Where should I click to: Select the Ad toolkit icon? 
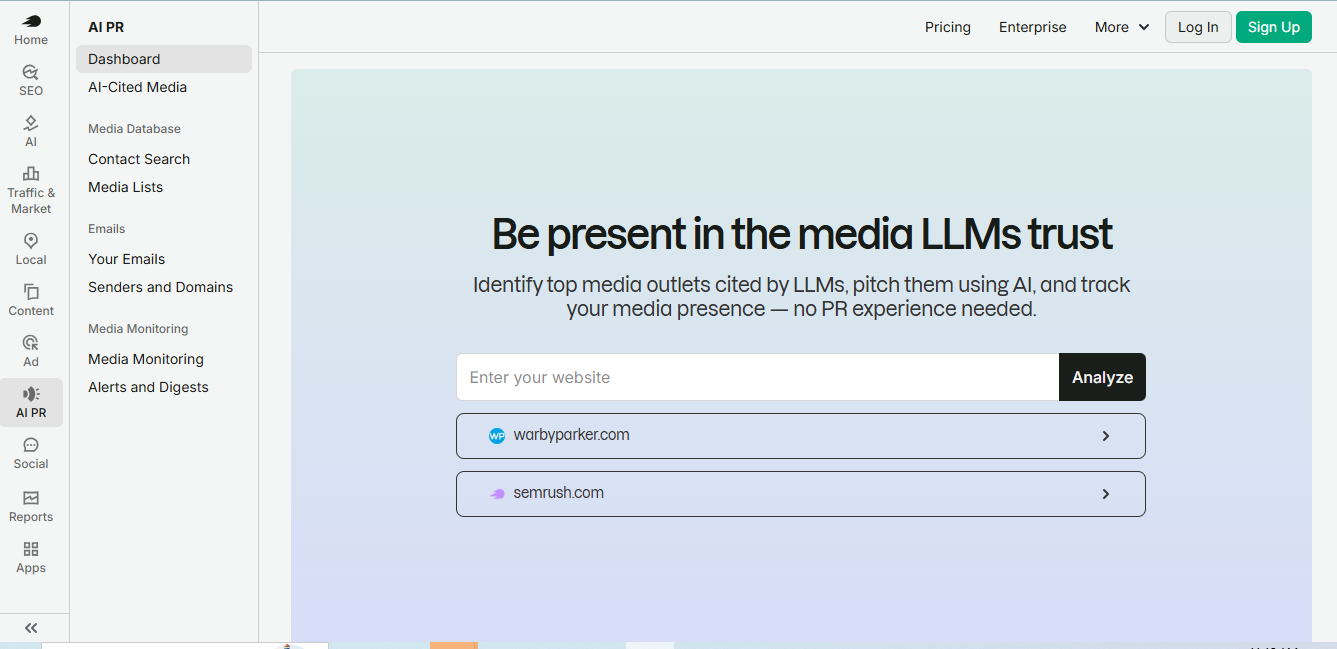(x=31, y=343)
